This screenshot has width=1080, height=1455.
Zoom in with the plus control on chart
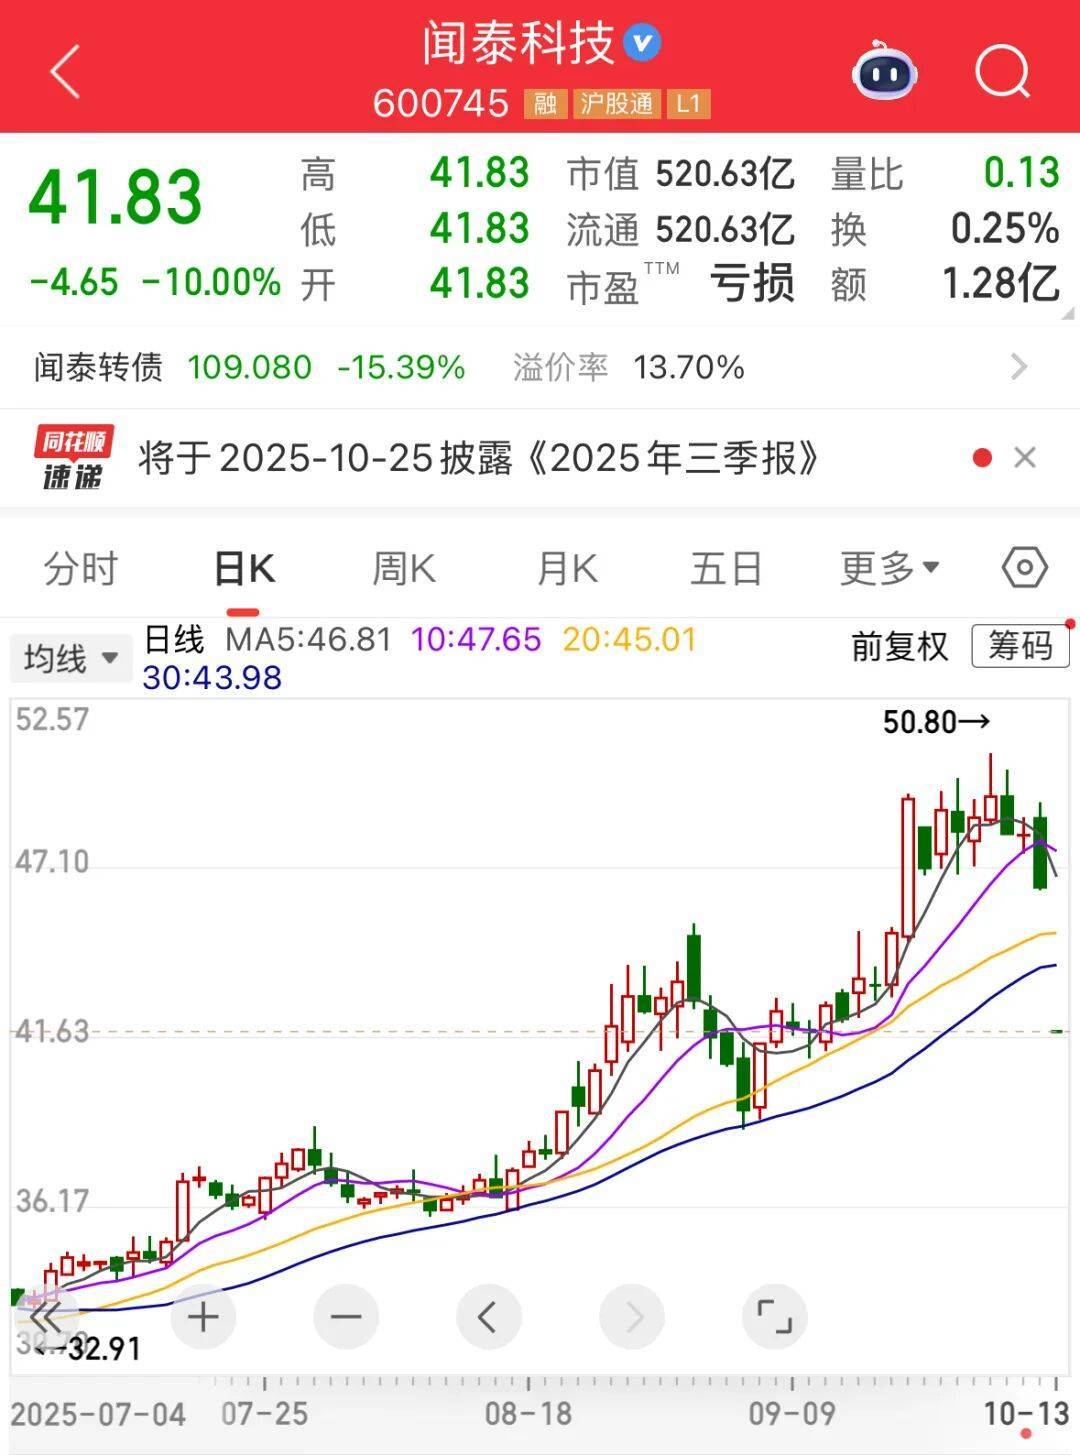(203, 1317)
